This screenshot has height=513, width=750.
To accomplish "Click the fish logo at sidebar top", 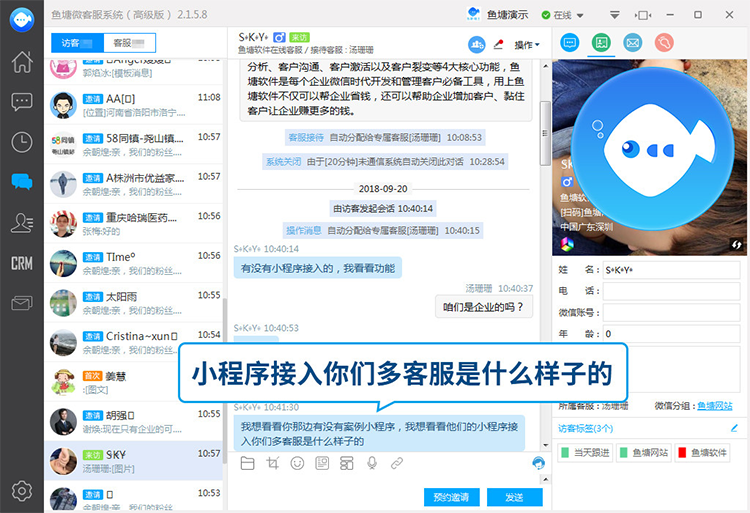I will (x=22, y=20).
